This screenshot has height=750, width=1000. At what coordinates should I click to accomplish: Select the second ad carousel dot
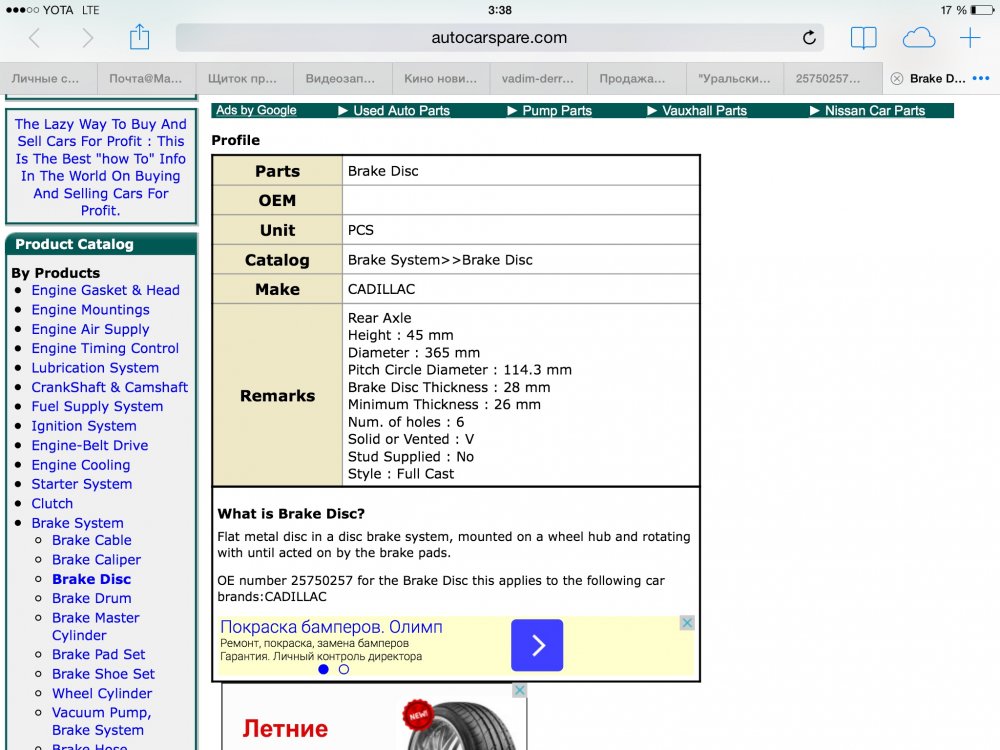344,669
